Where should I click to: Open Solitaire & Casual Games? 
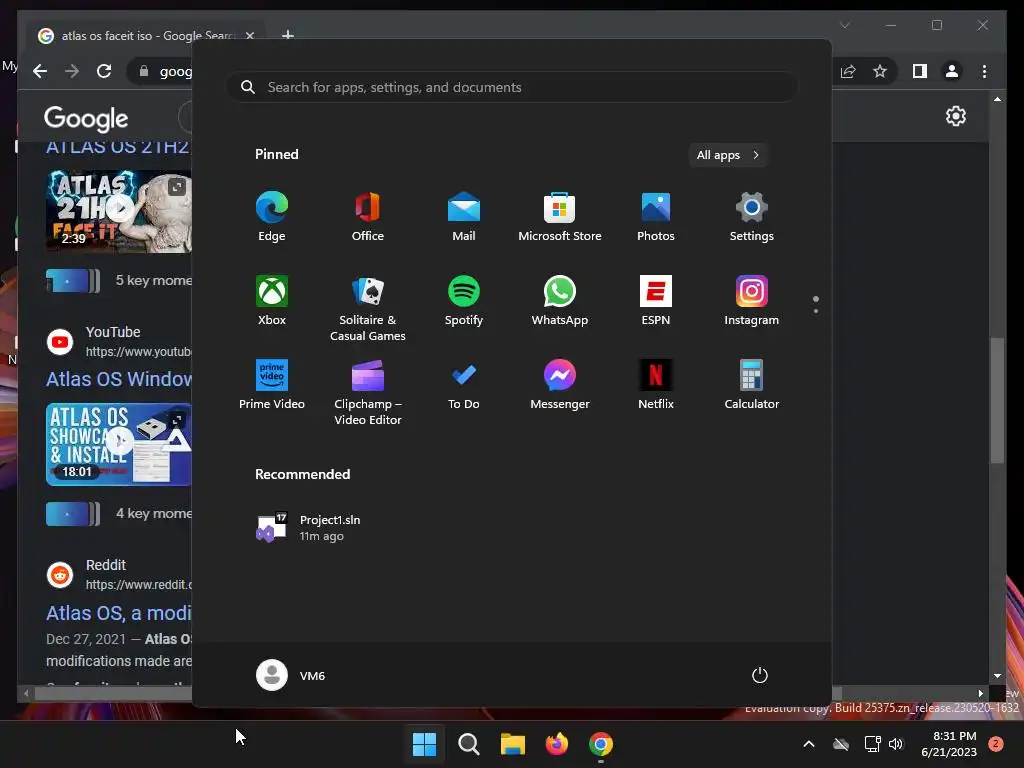click(x=368, y=309)
